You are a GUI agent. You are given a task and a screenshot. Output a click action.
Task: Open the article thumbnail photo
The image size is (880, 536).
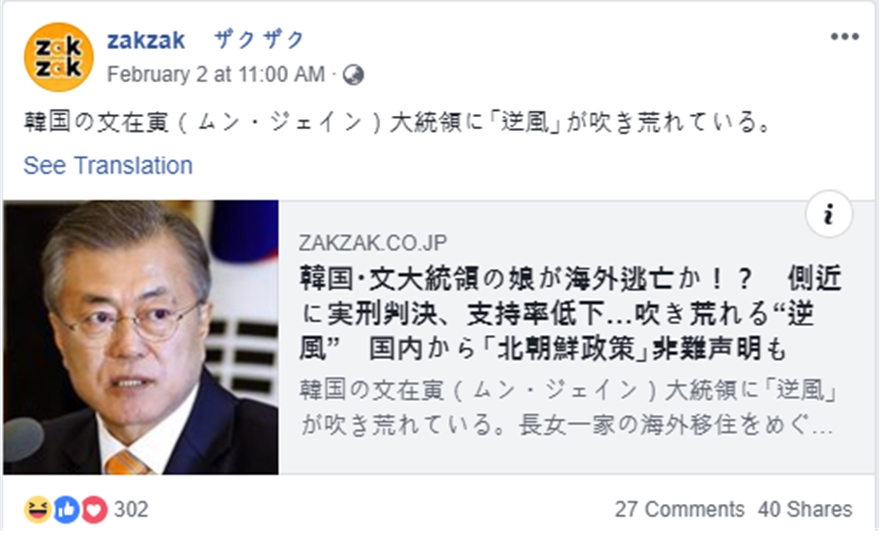point(141,337)
